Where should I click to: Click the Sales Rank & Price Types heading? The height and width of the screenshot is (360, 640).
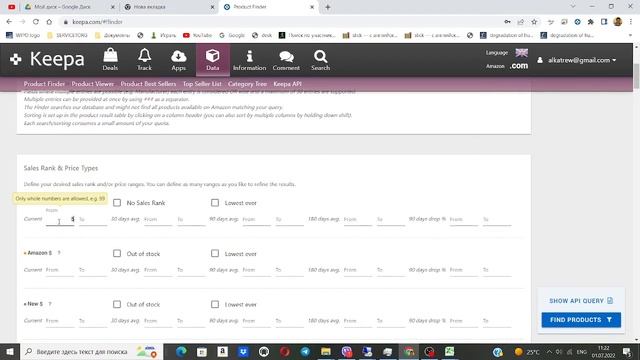61,168
